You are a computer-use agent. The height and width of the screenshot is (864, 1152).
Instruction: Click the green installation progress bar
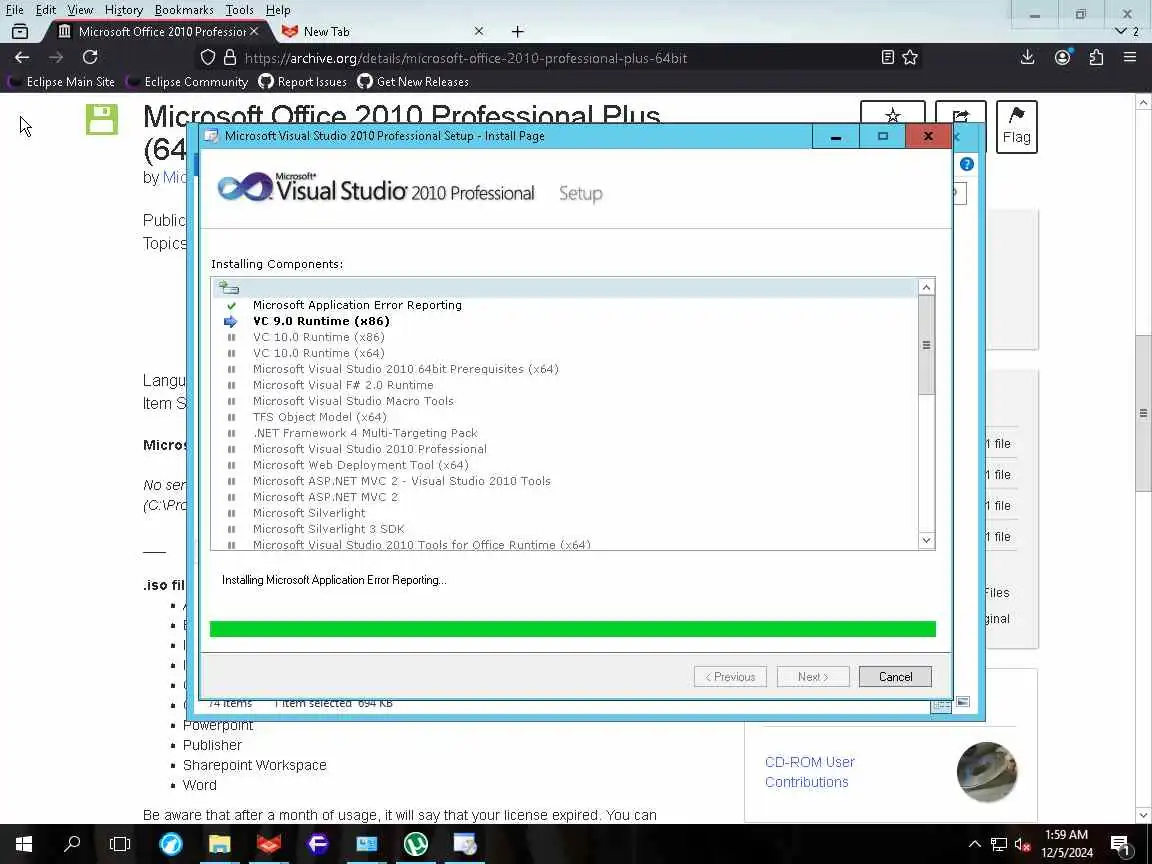[572, 629]
